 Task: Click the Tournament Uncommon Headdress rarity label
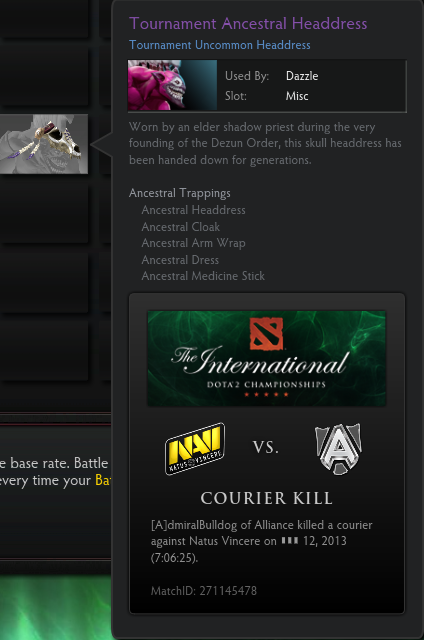220,45
